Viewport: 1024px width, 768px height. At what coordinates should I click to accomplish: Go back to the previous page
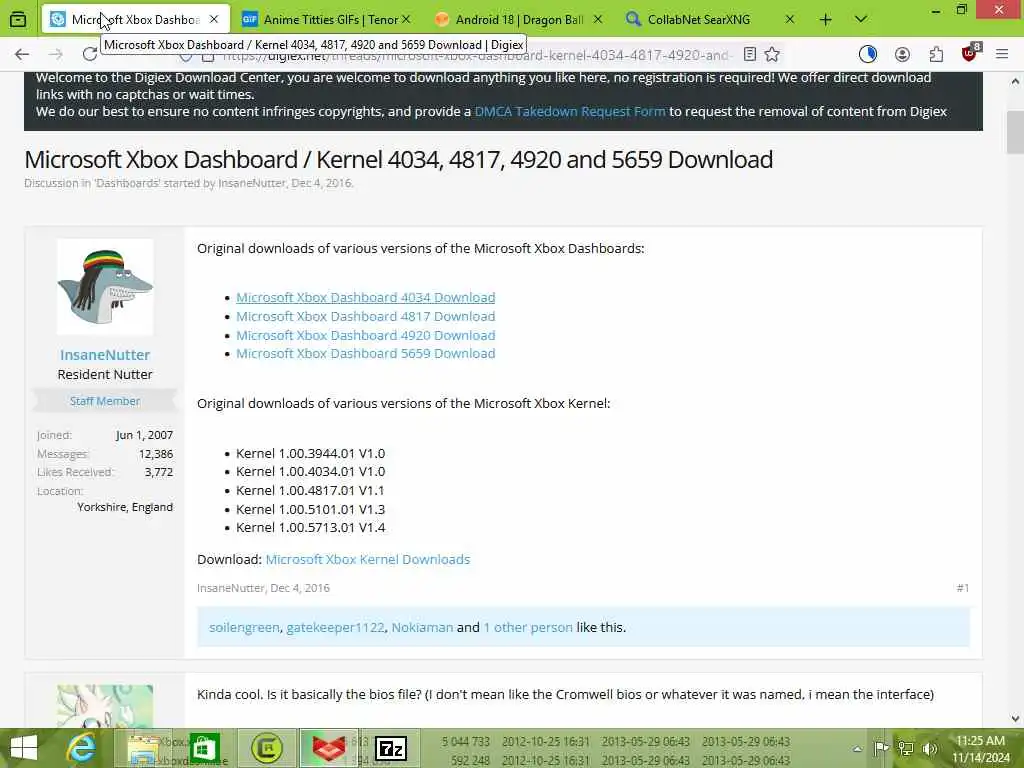tap(22, 54)
